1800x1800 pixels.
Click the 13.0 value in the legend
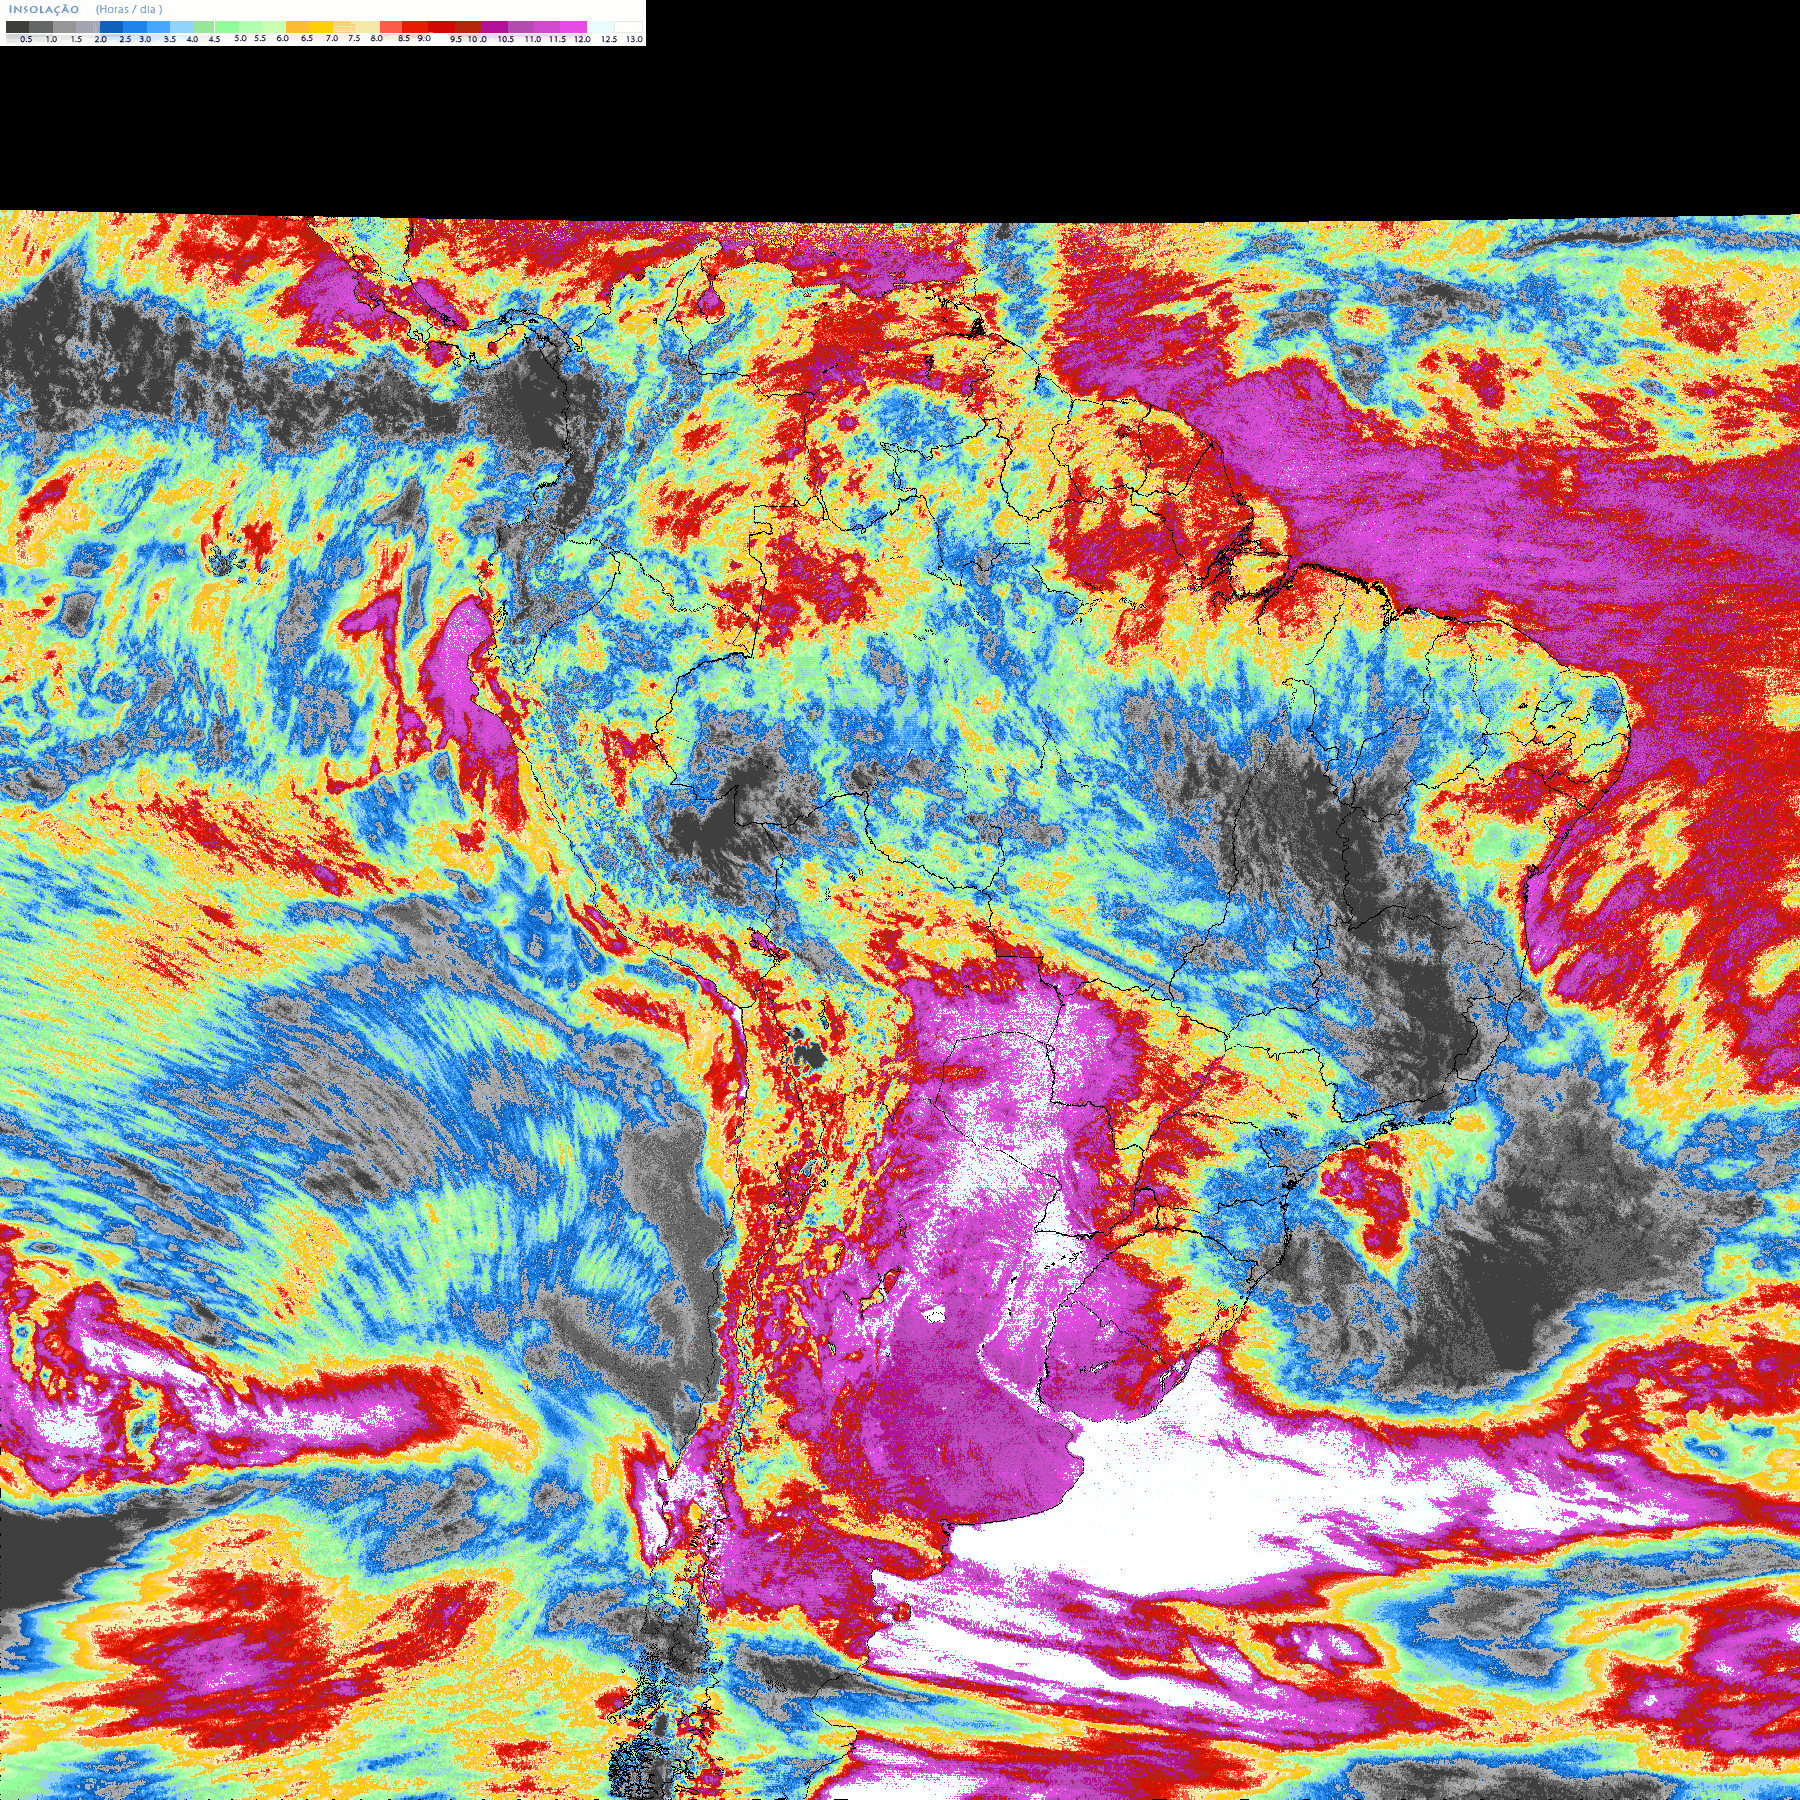pos(635,39)
